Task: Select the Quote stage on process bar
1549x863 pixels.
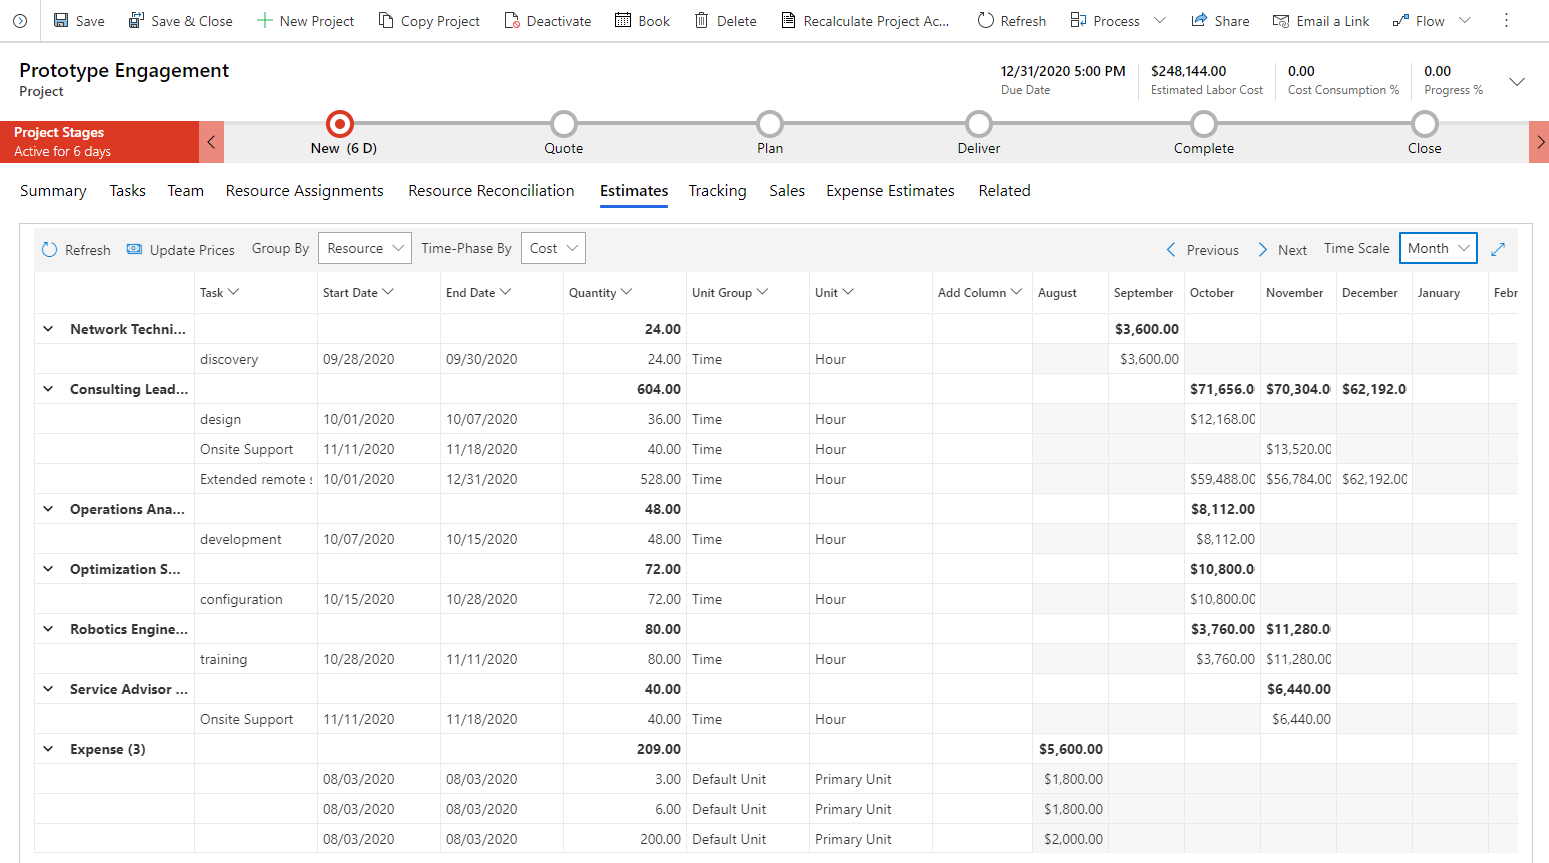Action: (x=564, y=124)
